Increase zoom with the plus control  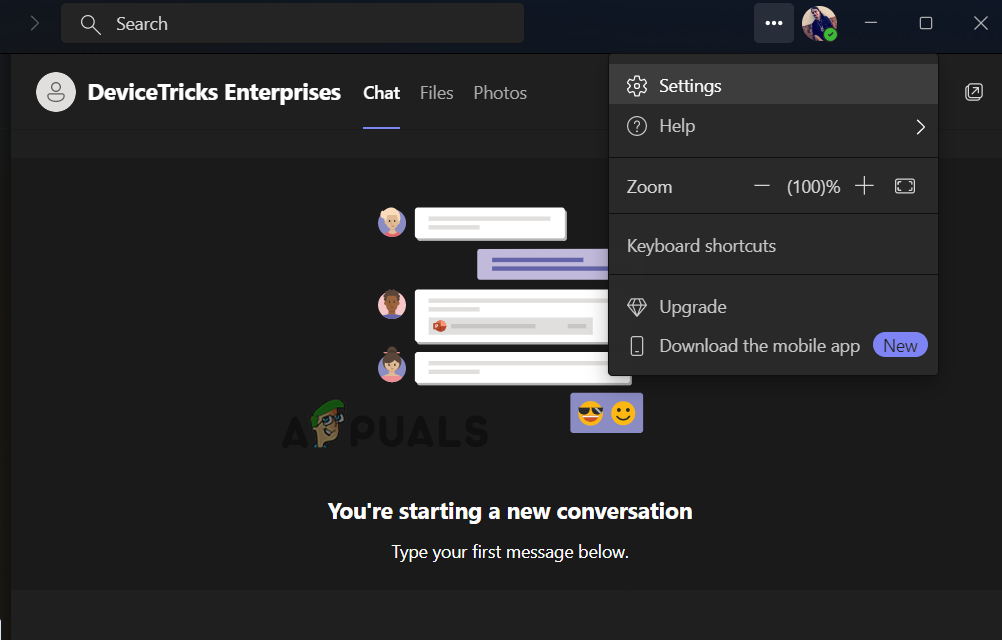click(x=864, y=185)
